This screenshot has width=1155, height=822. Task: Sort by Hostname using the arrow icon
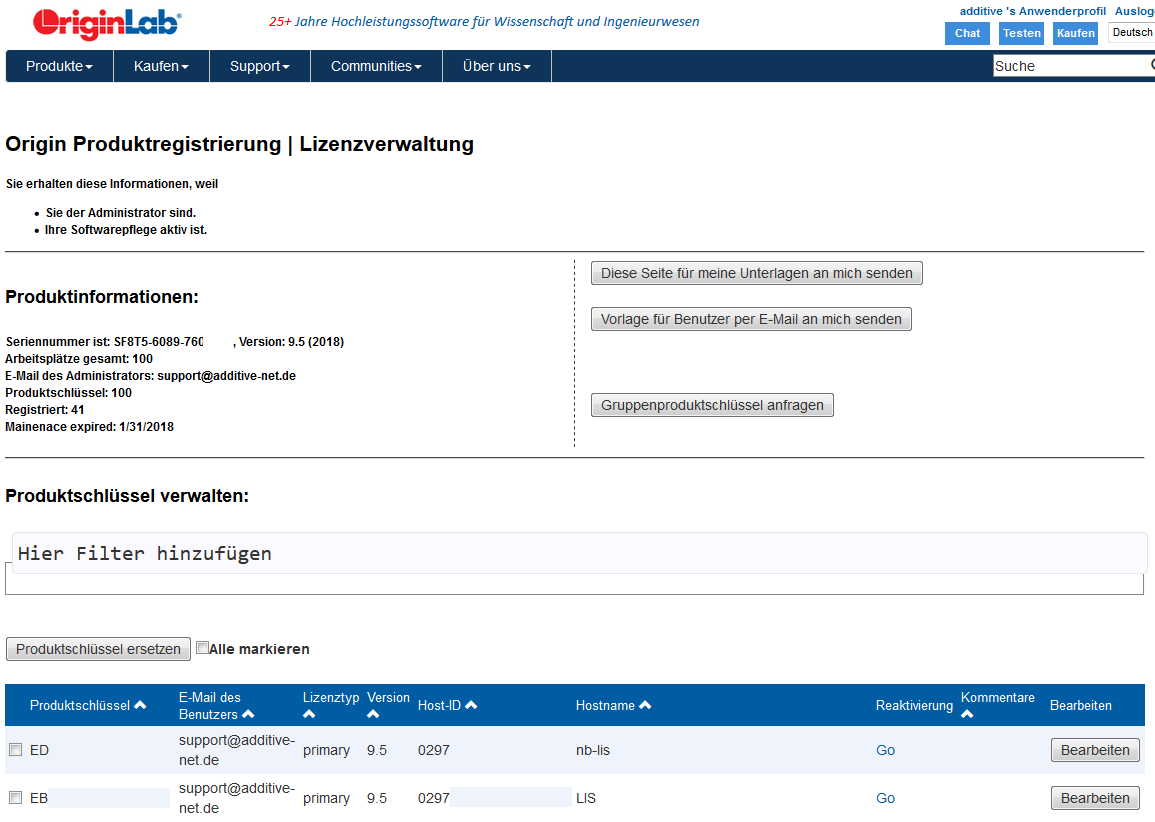tap(645, 705)
